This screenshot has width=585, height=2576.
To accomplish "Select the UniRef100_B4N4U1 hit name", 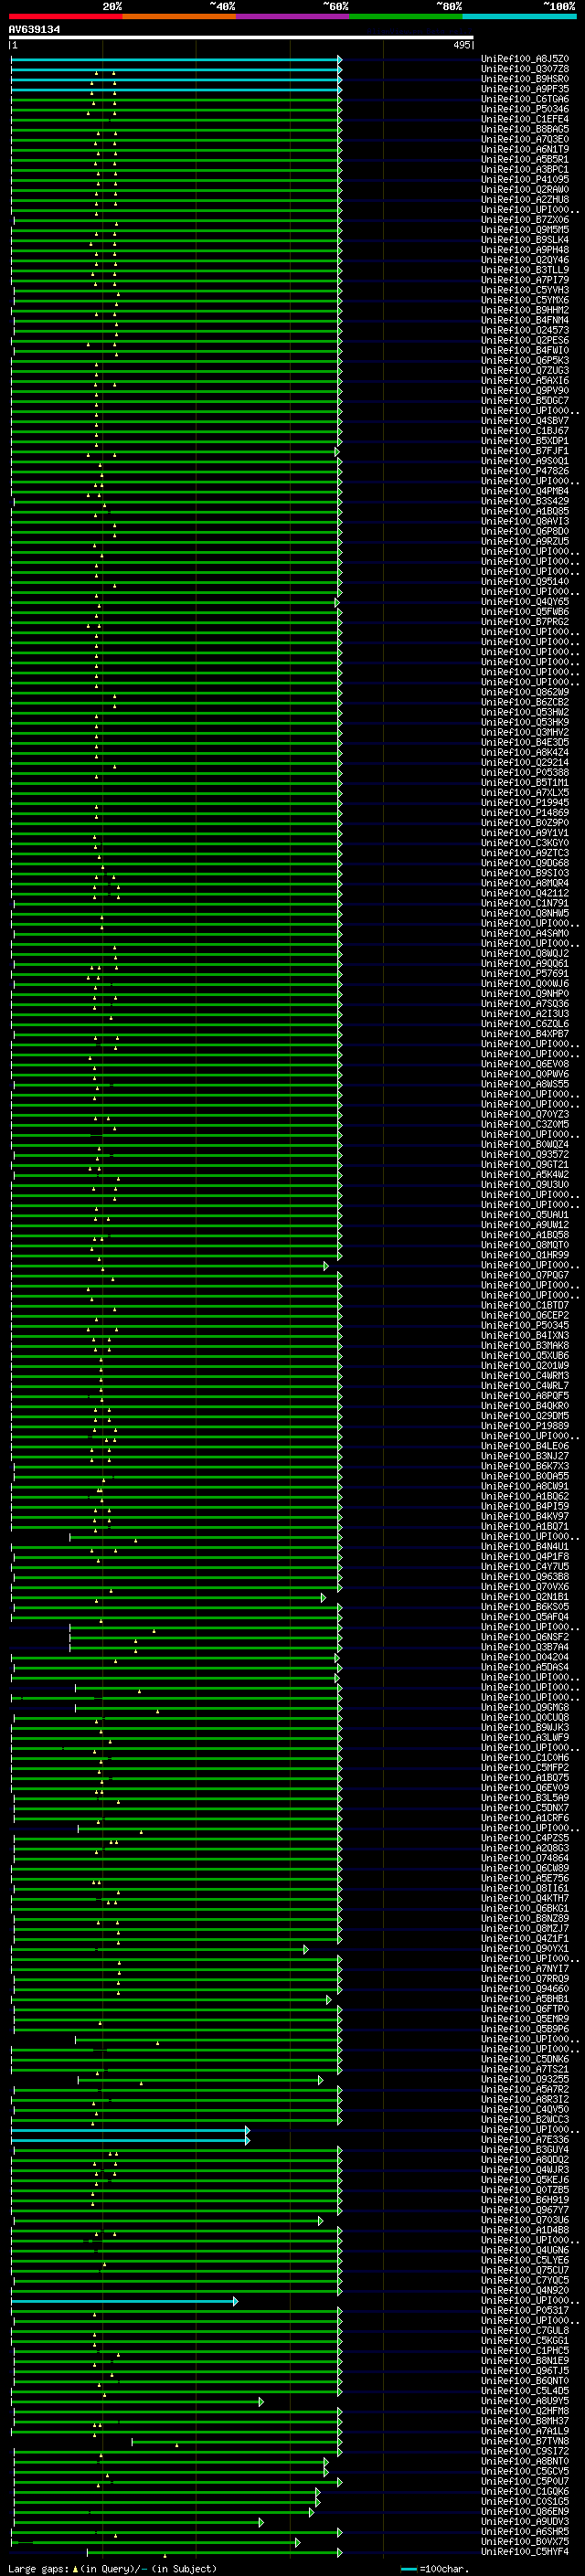I will coord(525,1546).
